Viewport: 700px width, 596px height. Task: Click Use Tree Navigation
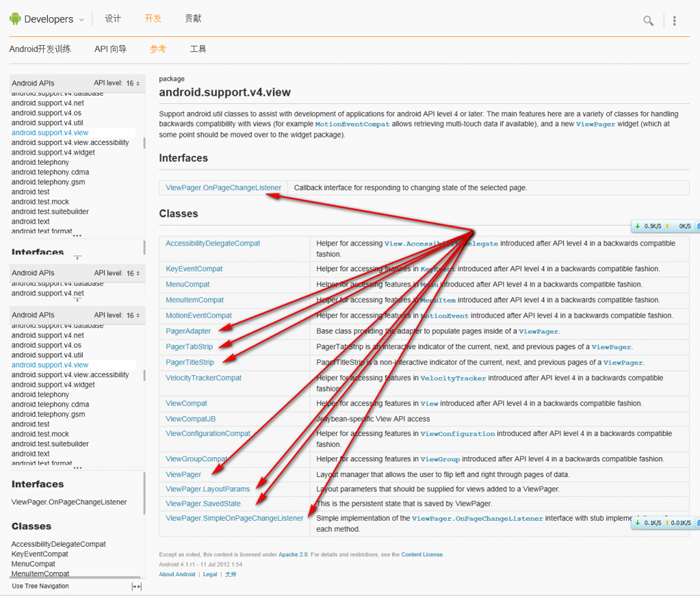tap(40, 586)
